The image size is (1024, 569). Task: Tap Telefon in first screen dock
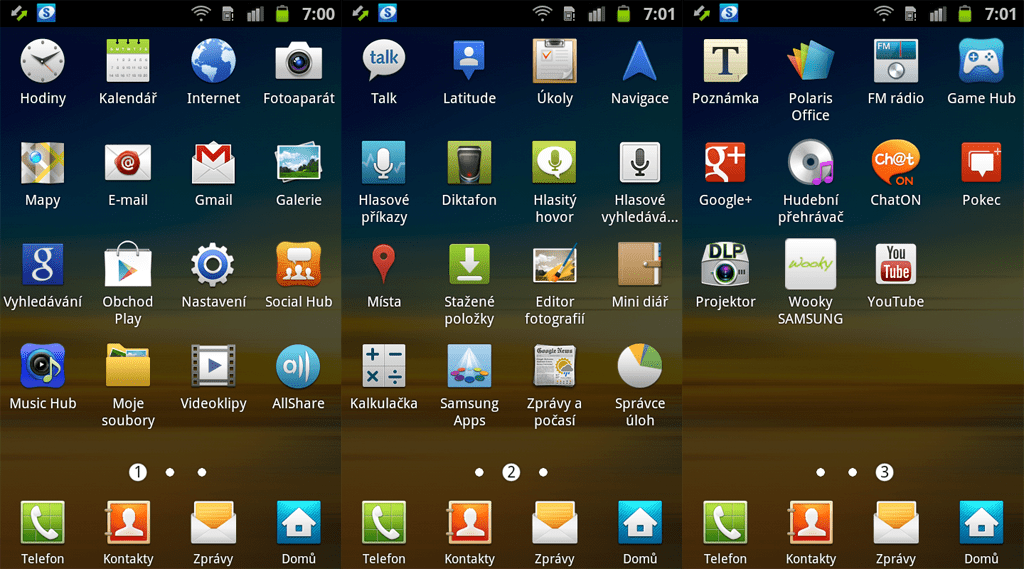click(x=42, y=523)
